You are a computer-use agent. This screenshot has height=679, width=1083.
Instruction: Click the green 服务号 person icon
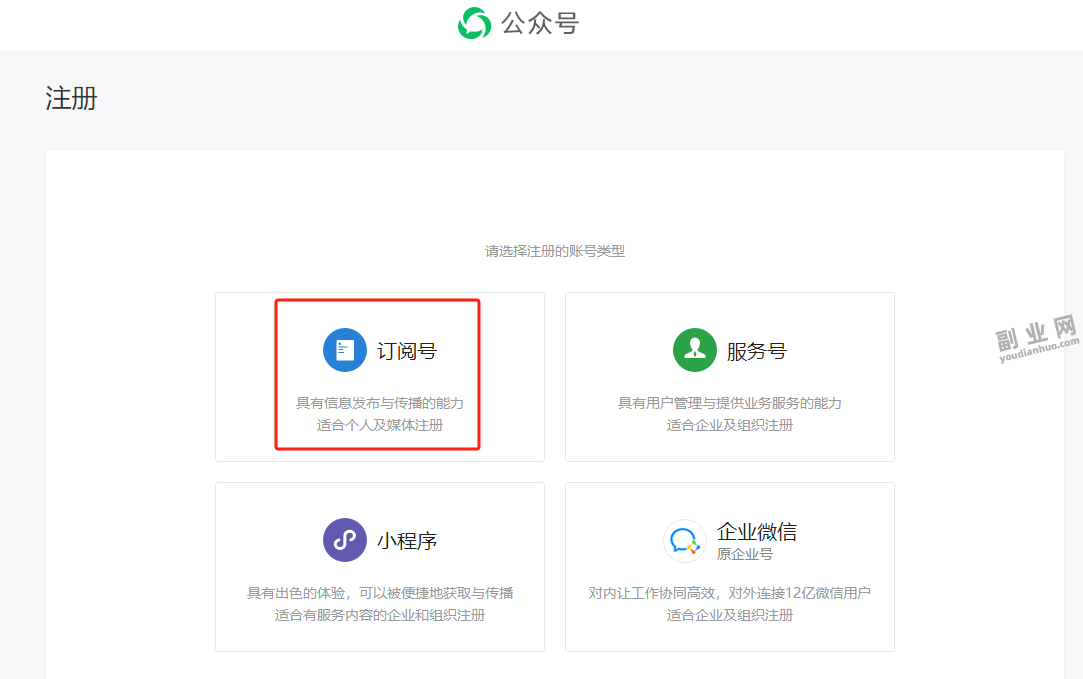(694, 350)
